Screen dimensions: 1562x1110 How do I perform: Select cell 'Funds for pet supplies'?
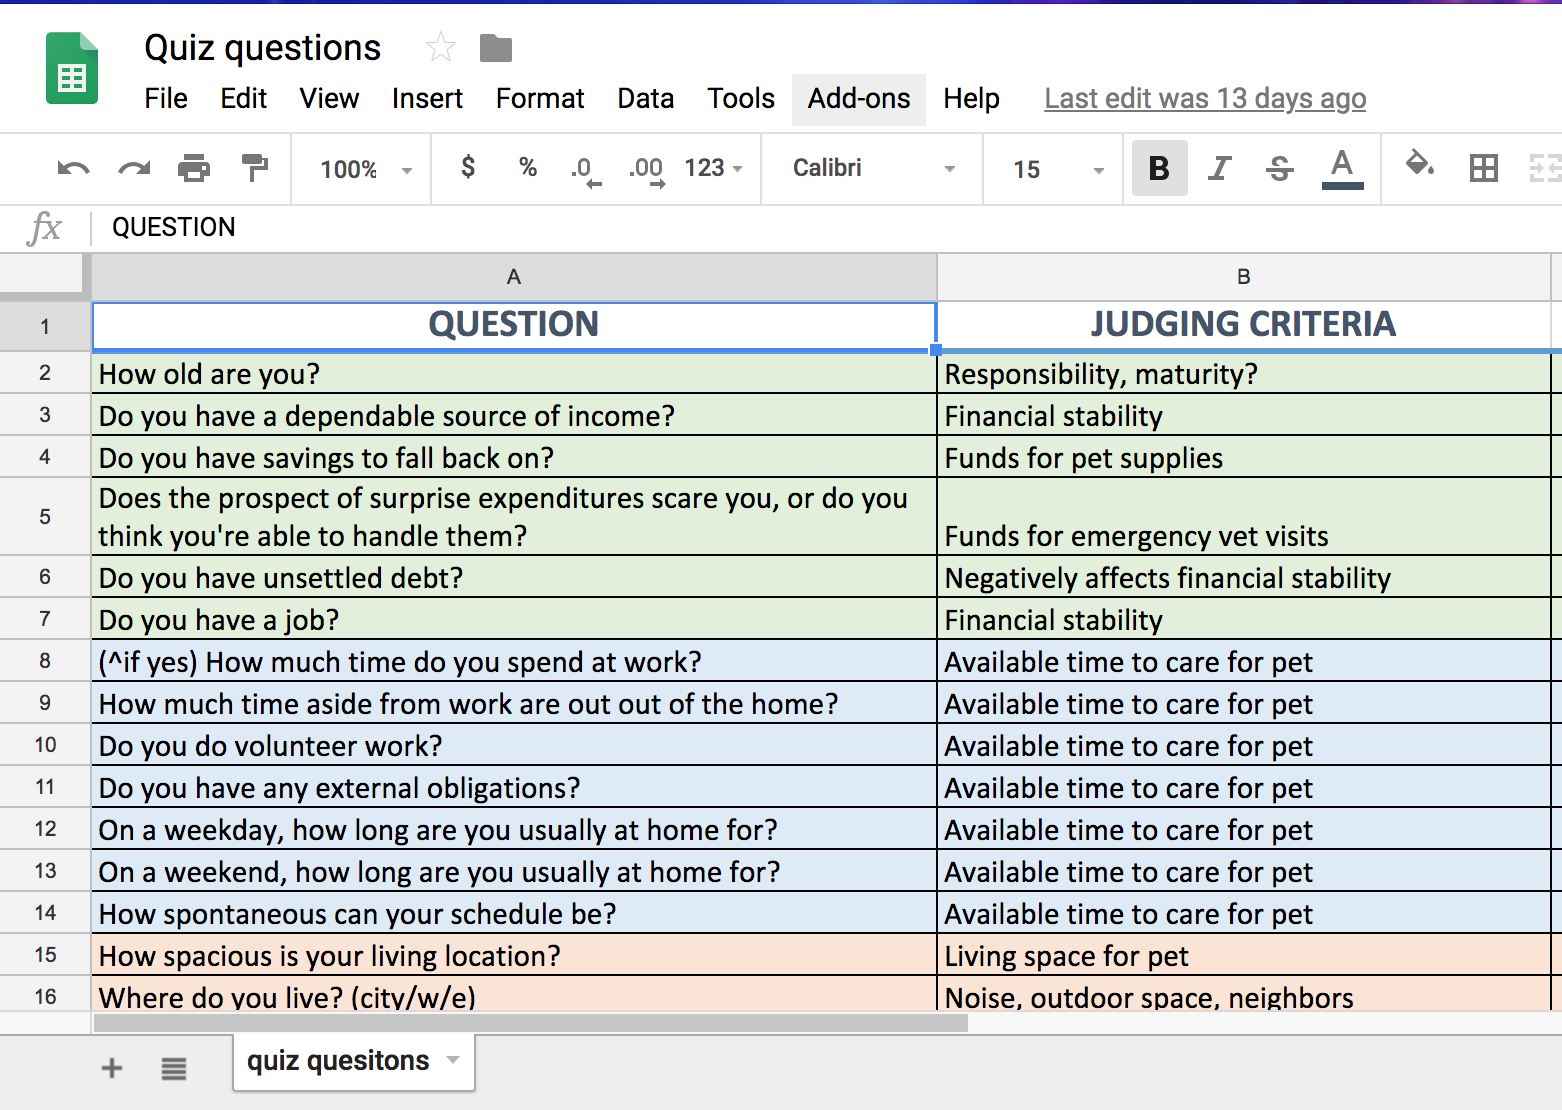pos(1243,457)
